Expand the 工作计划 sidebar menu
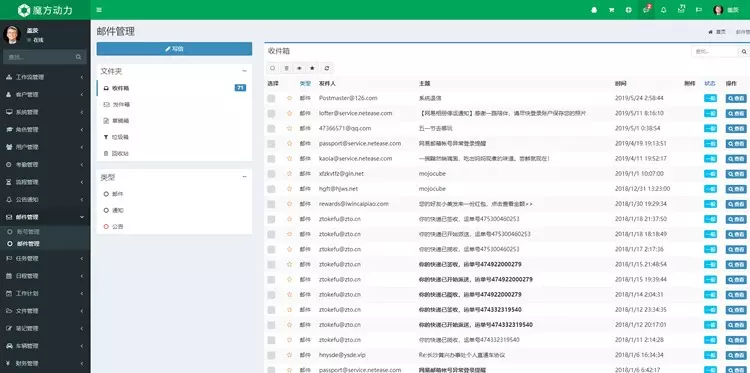 point(45,294)
